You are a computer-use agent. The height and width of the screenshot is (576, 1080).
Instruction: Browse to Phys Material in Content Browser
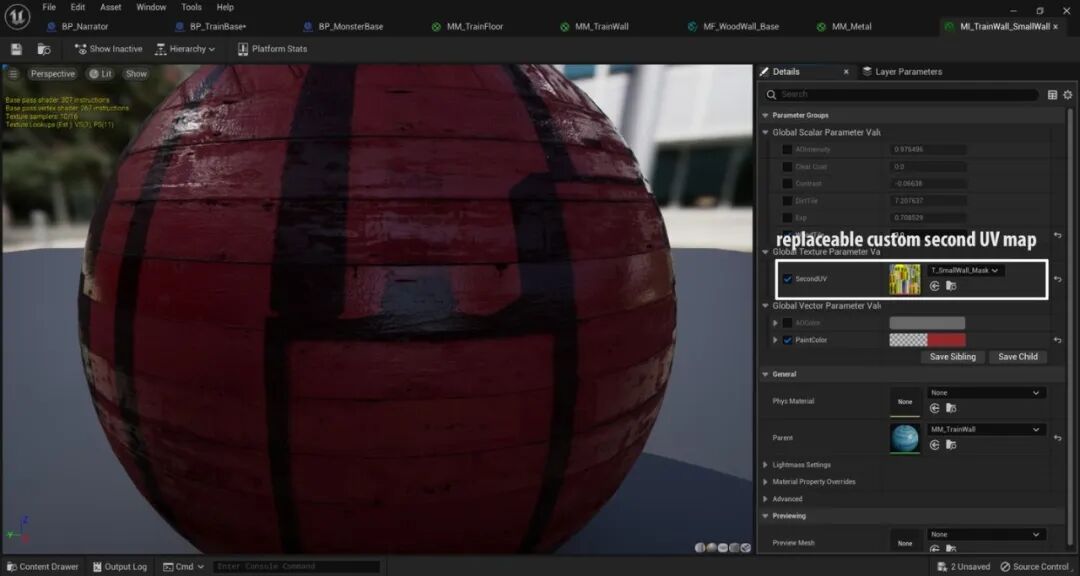(x=951, y=408)
